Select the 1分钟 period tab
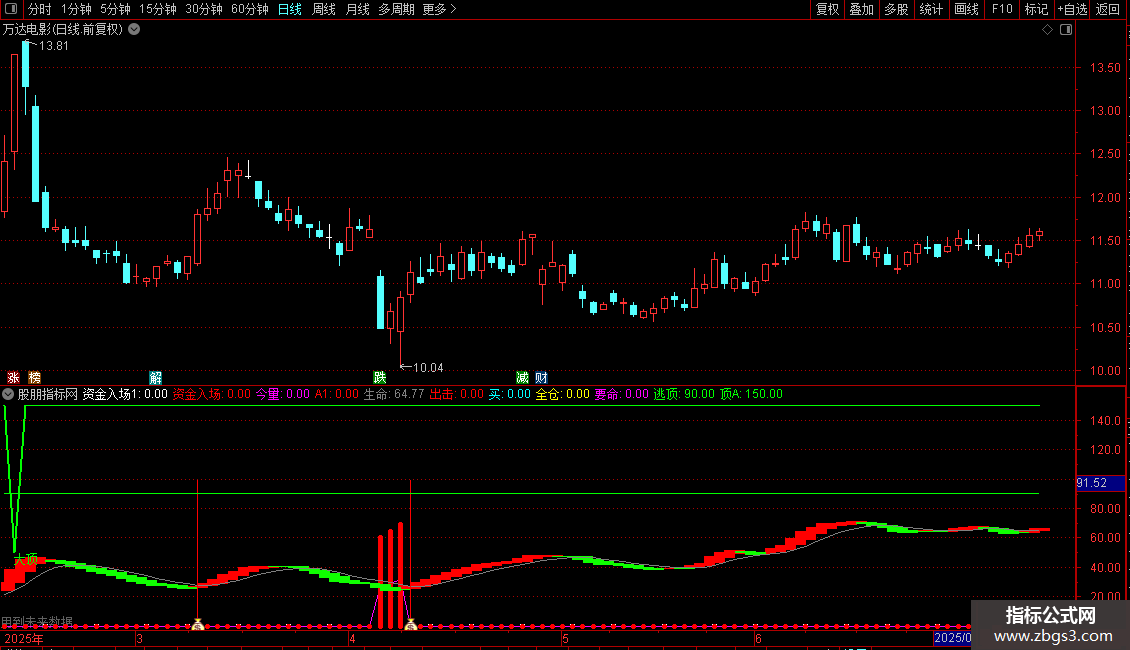This screenshot has height=650, width=1130. pos(76,9)
